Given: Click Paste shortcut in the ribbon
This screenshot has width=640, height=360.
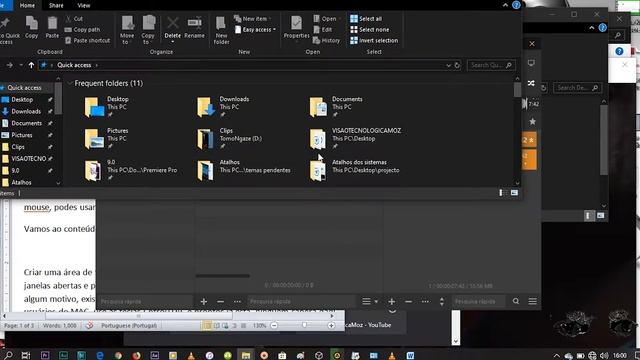Looking at the screenshot, I should pos(88,40).
